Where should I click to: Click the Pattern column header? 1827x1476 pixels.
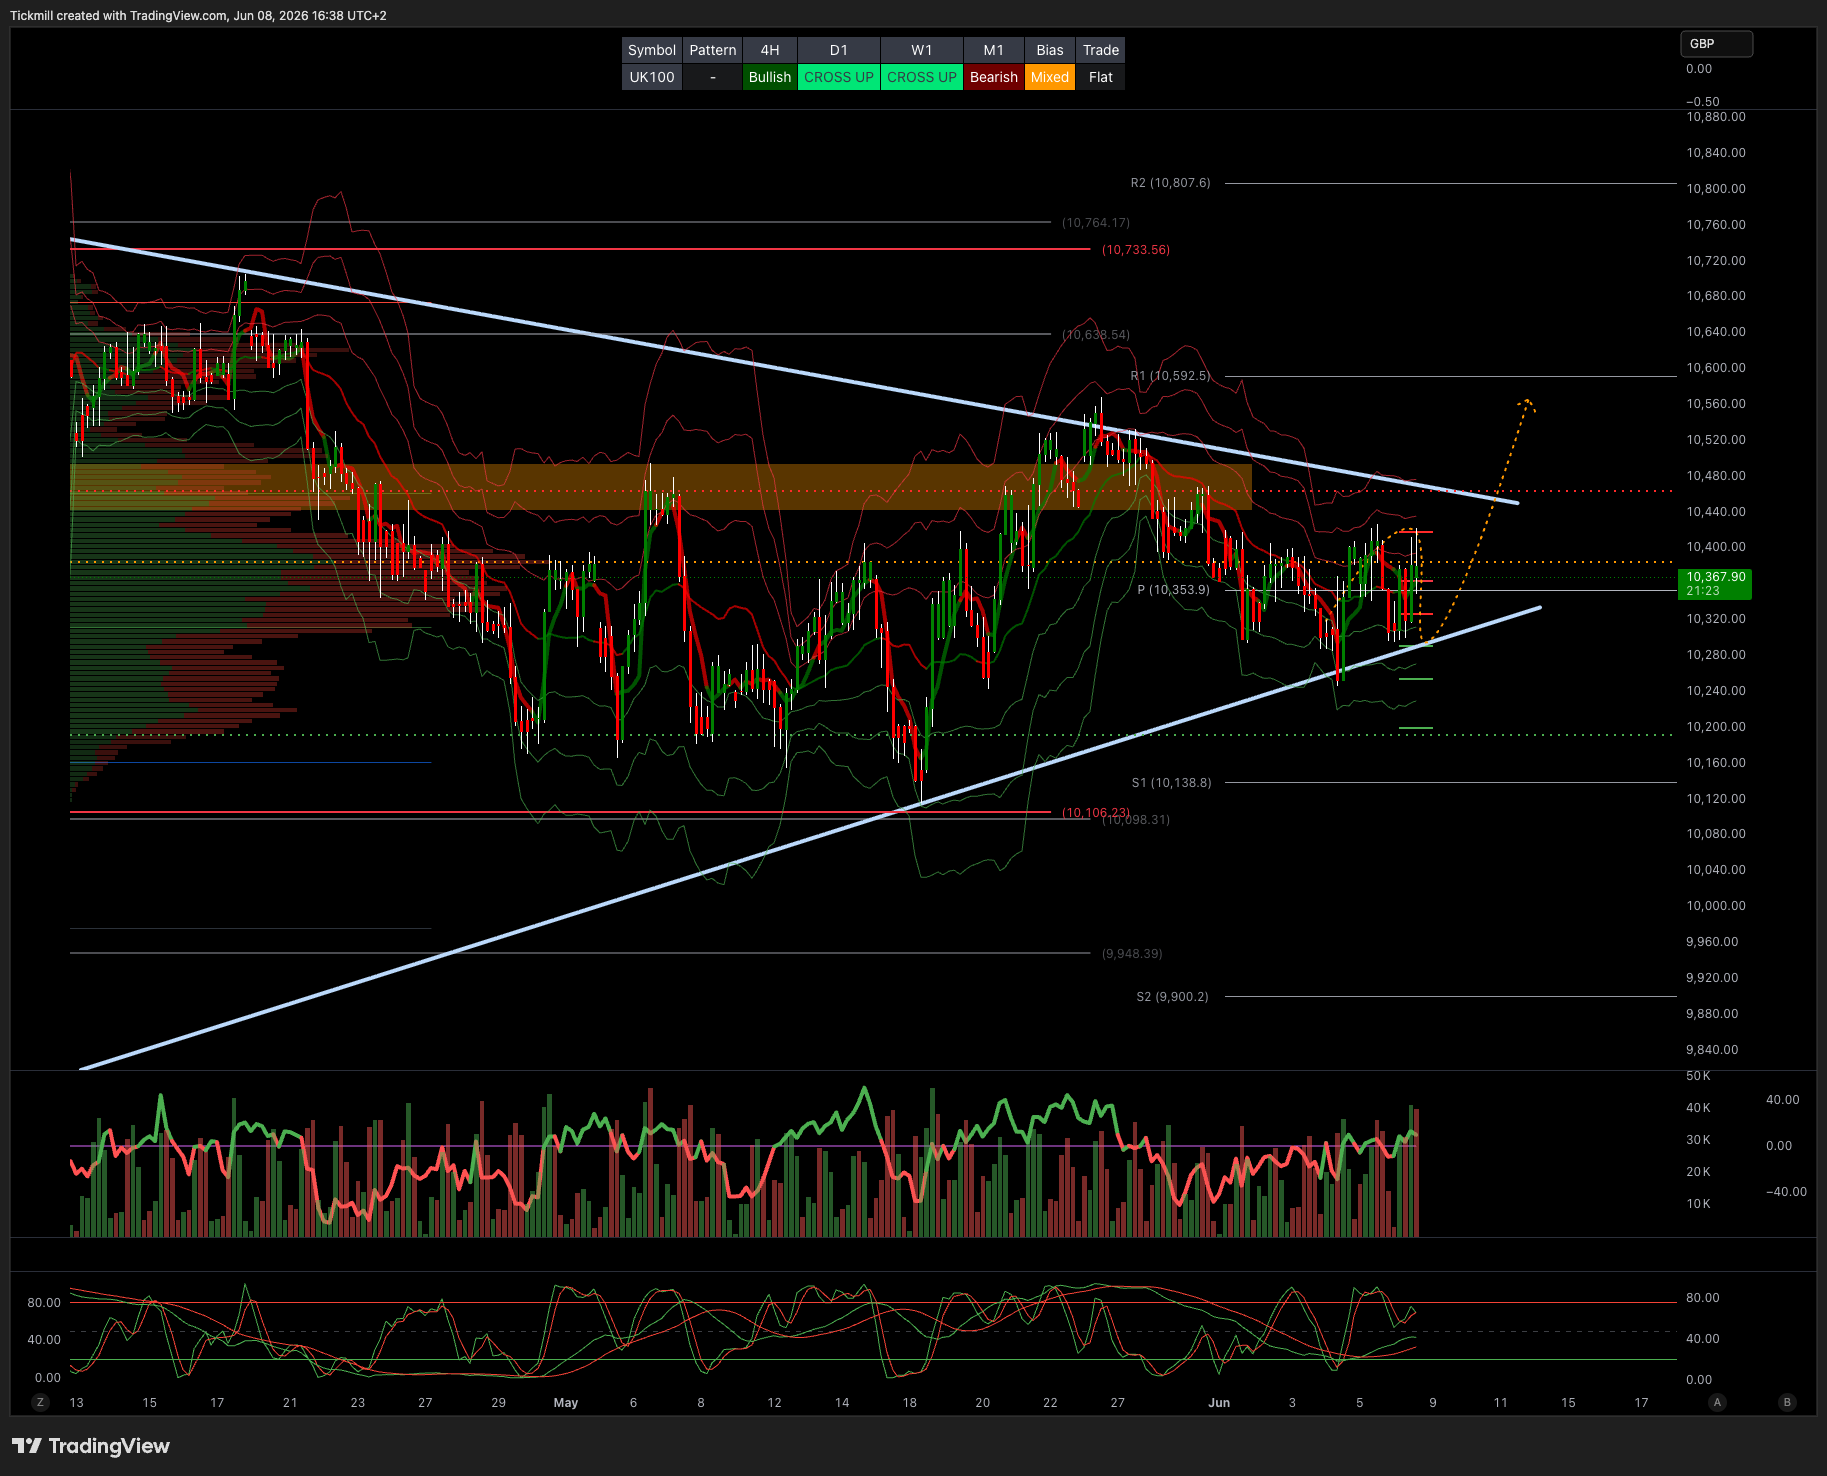tap(713, 50)
